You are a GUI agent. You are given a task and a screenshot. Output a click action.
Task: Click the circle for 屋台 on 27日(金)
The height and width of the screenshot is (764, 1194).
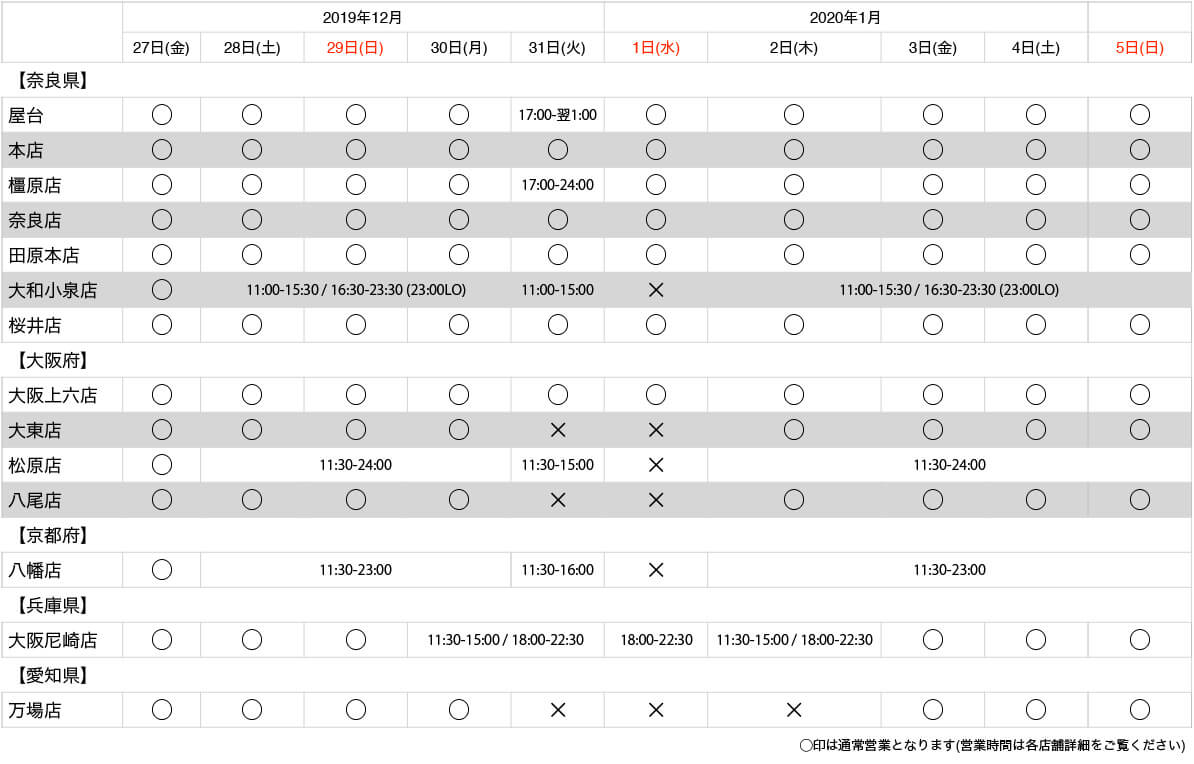pos(161,115)
